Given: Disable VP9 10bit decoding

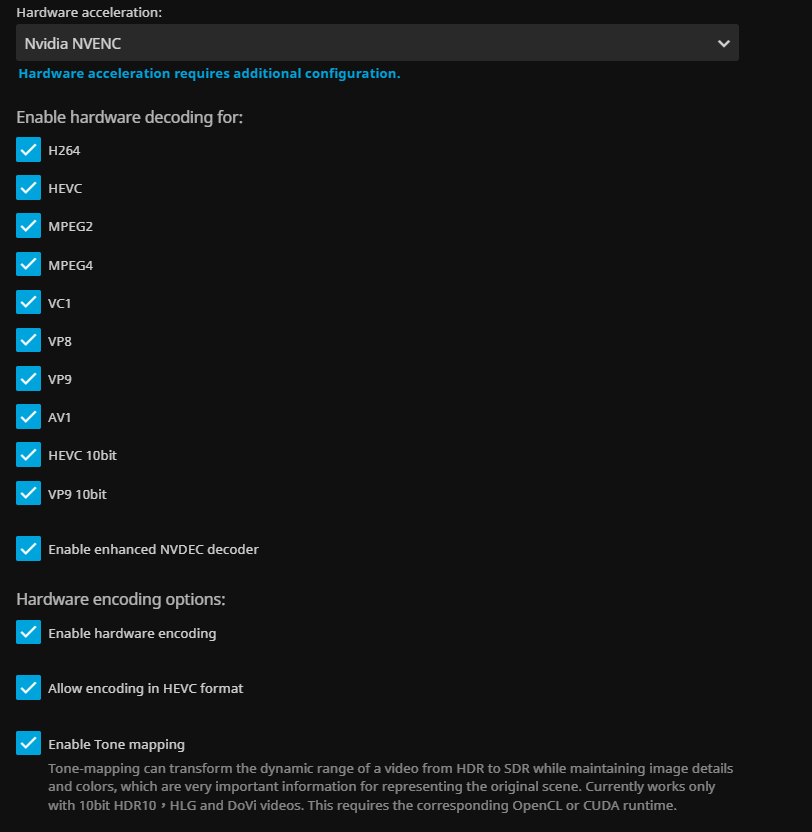Looking at the screenshot, I should 29,493.
